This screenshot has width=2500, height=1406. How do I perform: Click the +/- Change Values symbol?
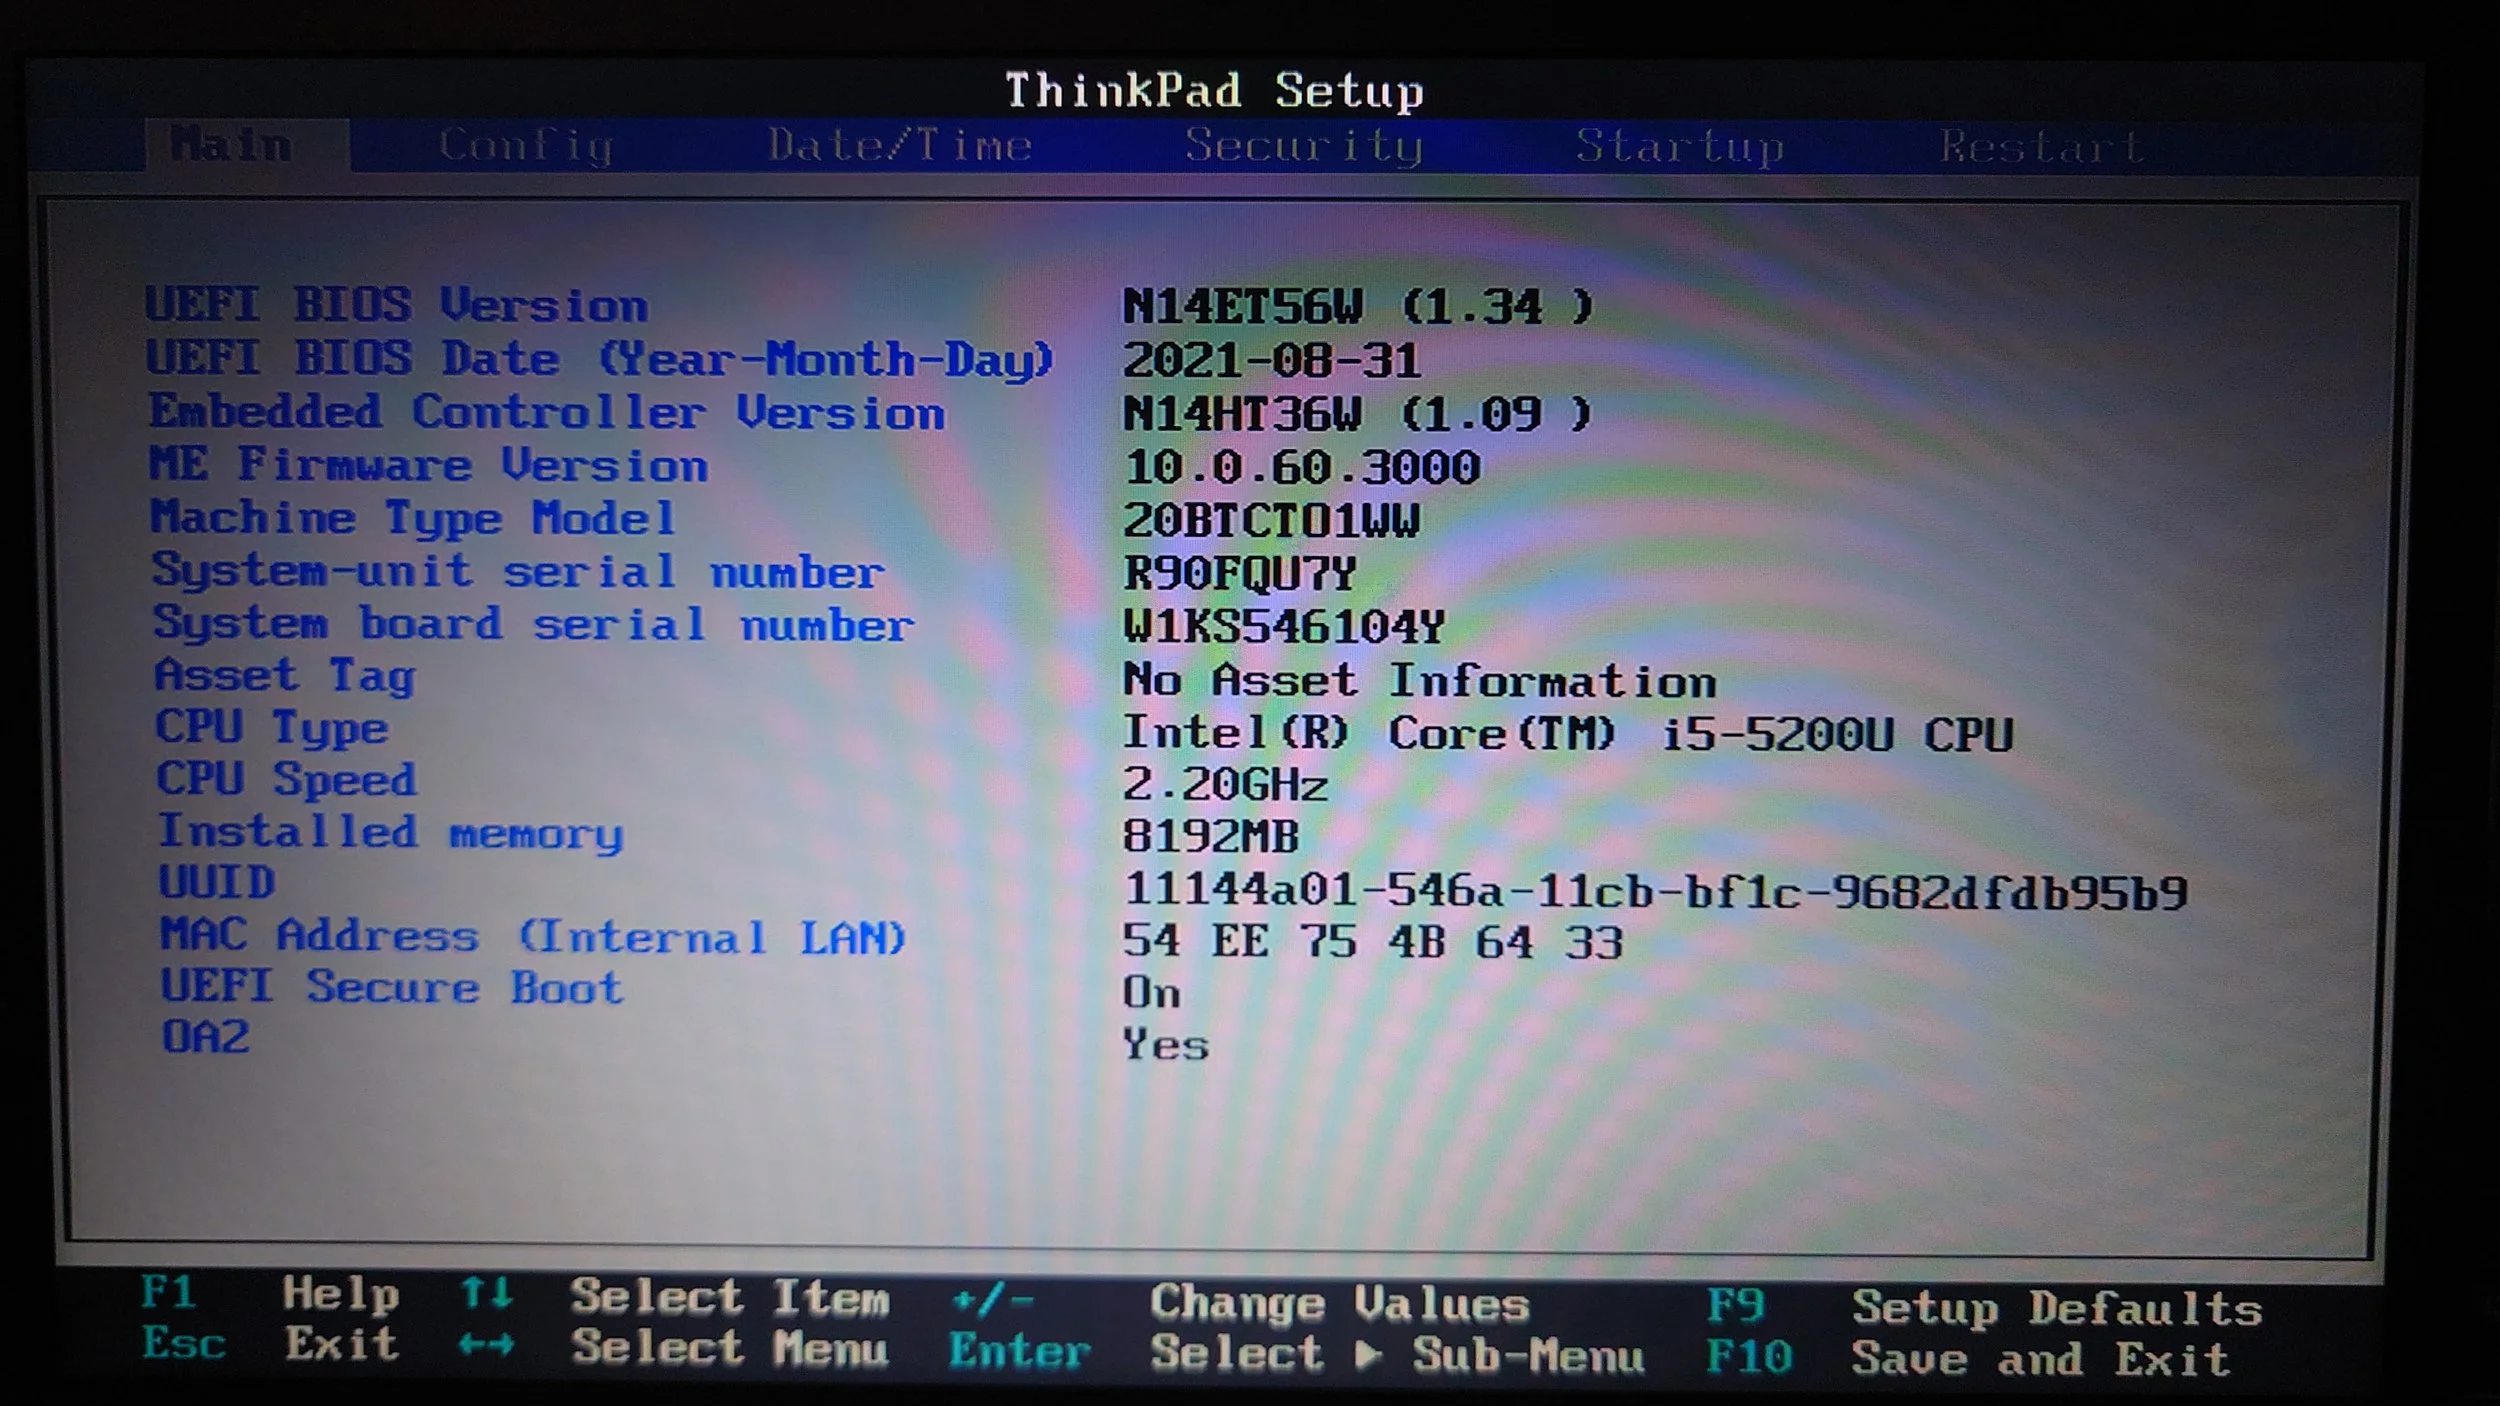tap(992, 1300)
